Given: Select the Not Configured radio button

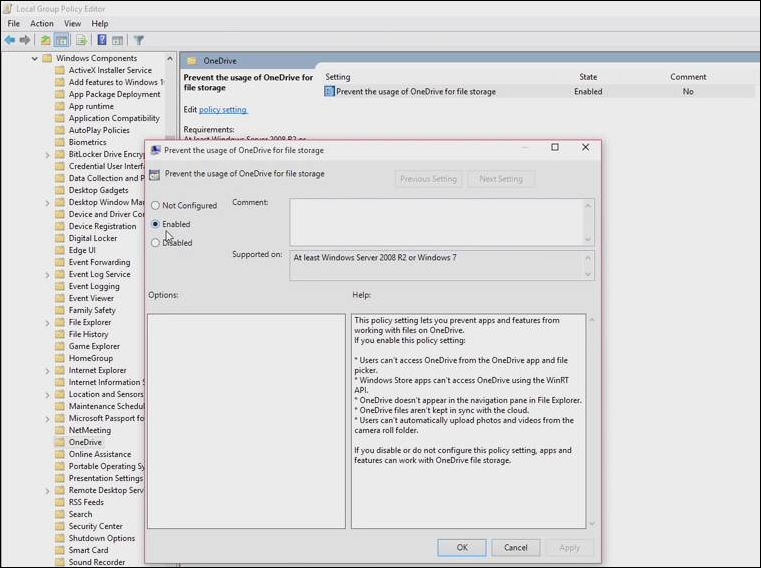Looking at the screenshot, I should (x=155, y=205).
